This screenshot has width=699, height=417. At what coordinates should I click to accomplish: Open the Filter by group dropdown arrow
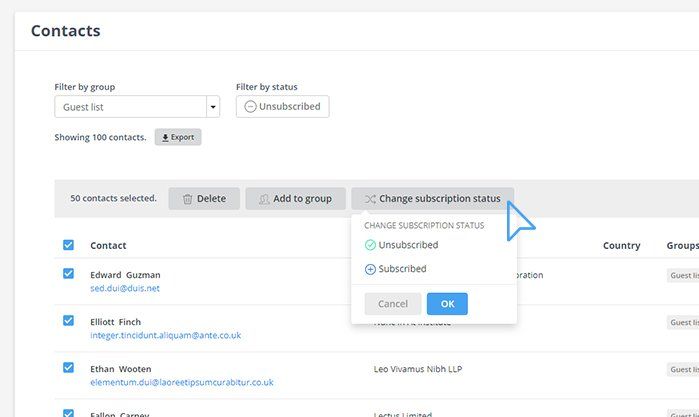coord(213,107)
